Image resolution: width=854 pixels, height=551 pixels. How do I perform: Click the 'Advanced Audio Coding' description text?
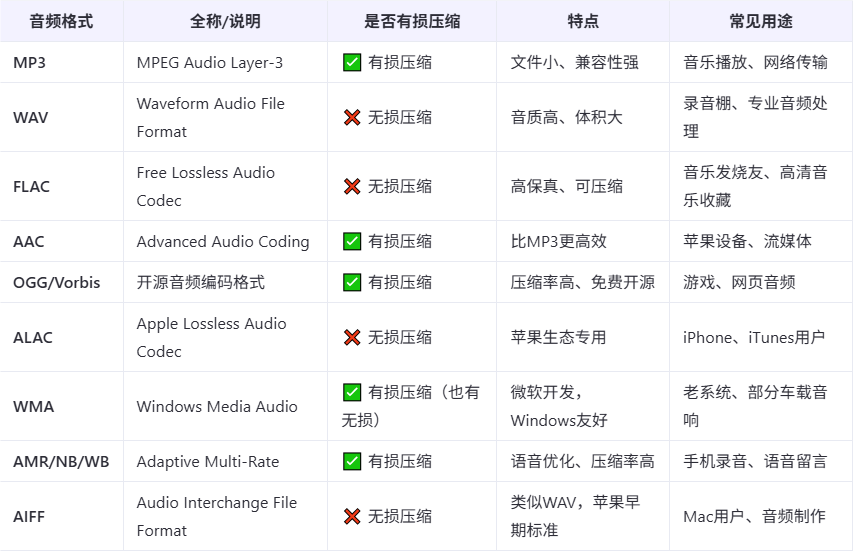click(x=223, y=241)
